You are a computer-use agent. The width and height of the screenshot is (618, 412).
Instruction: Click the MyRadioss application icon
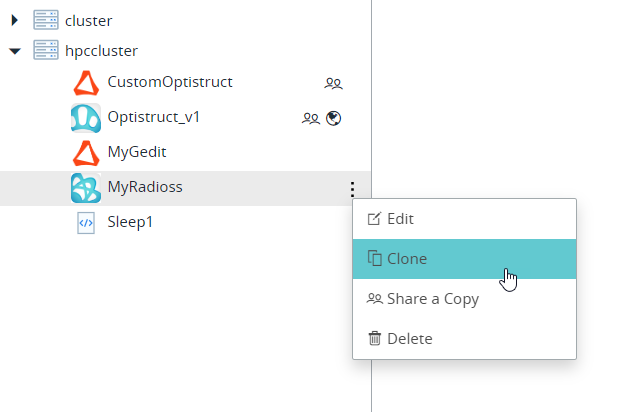87,188
